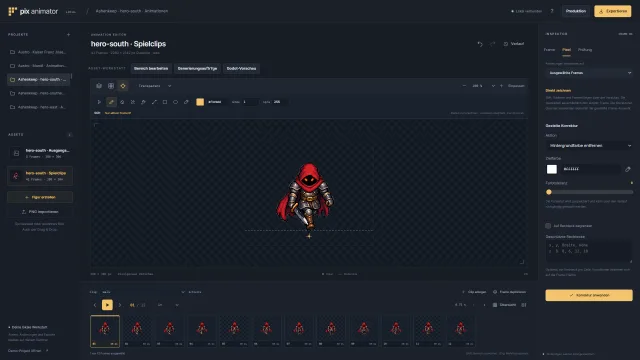Select frame 01 thumbnail in timeline
The image size is (640, 360).
(105, 331)
